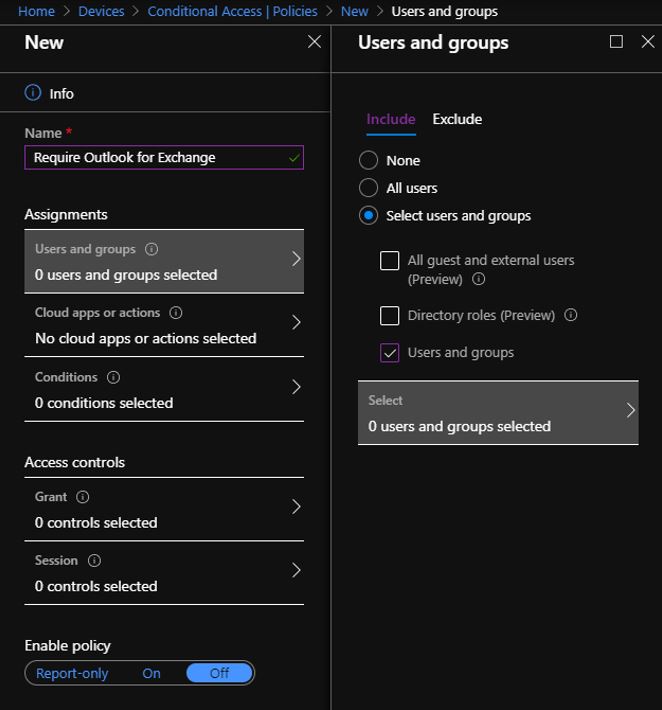662x710 pixels.
Task: Switch to the Exclude tab
Action: (457, 119)
